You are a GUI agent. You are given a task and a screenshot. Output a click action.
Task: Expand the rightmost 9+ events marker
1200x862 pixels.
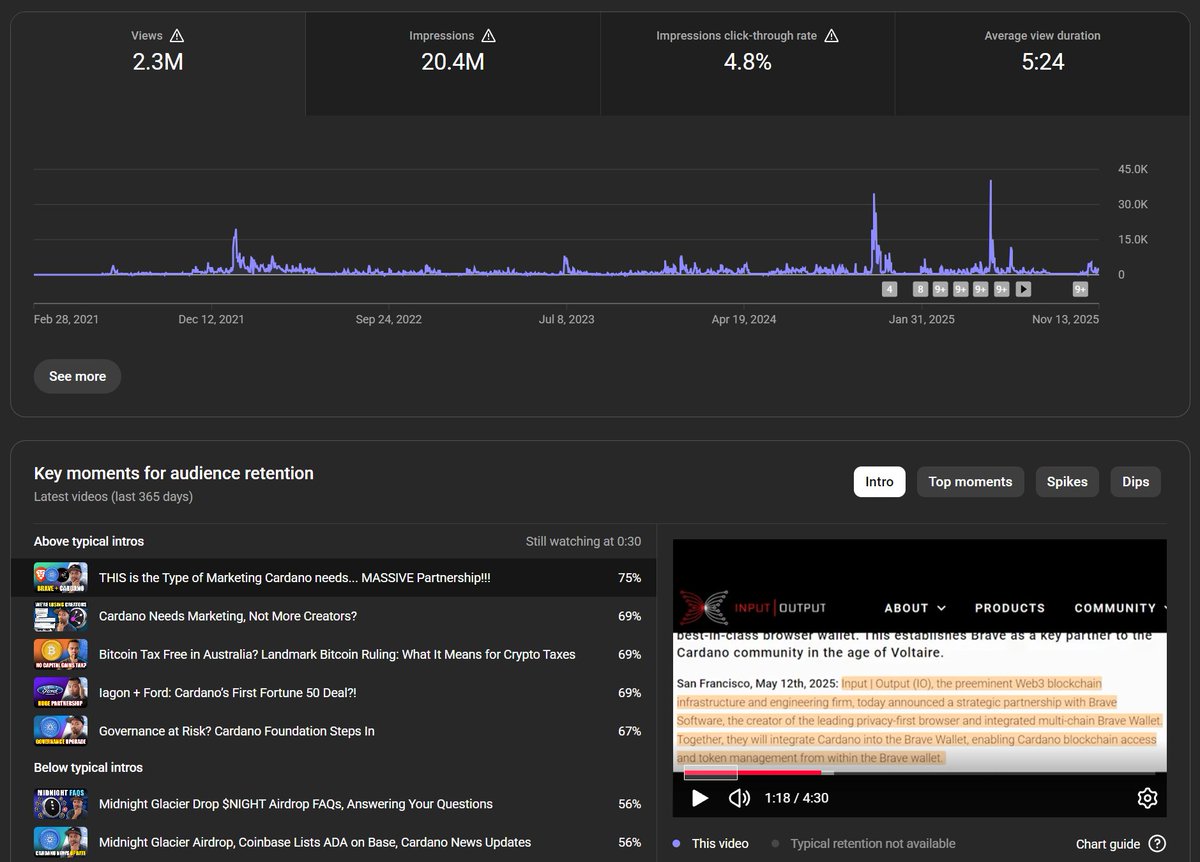[x=1079, y=288]
